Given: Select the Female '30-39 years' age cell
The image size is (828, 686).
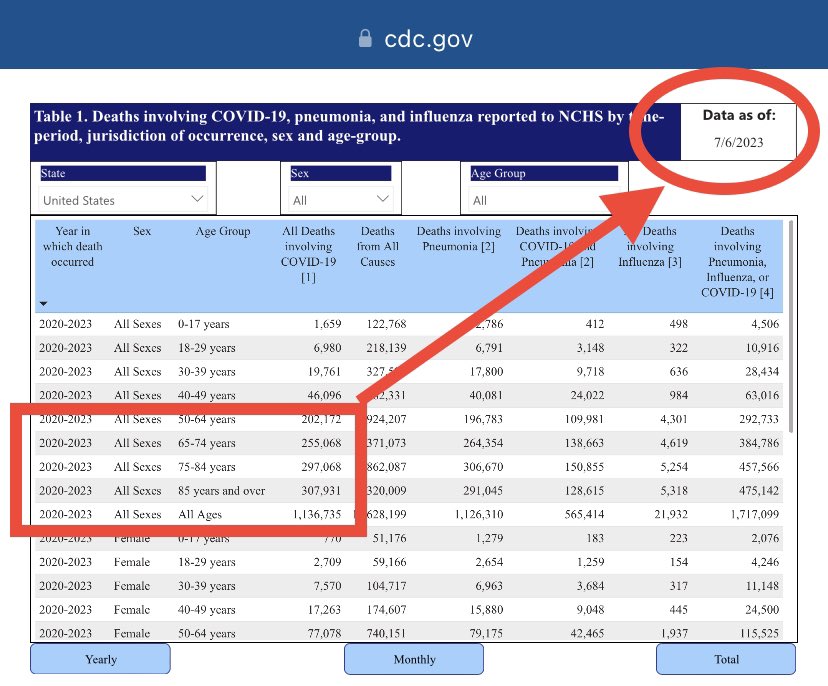Looking at the screenshot, I should pyautogui.click(x=206, y=586).
